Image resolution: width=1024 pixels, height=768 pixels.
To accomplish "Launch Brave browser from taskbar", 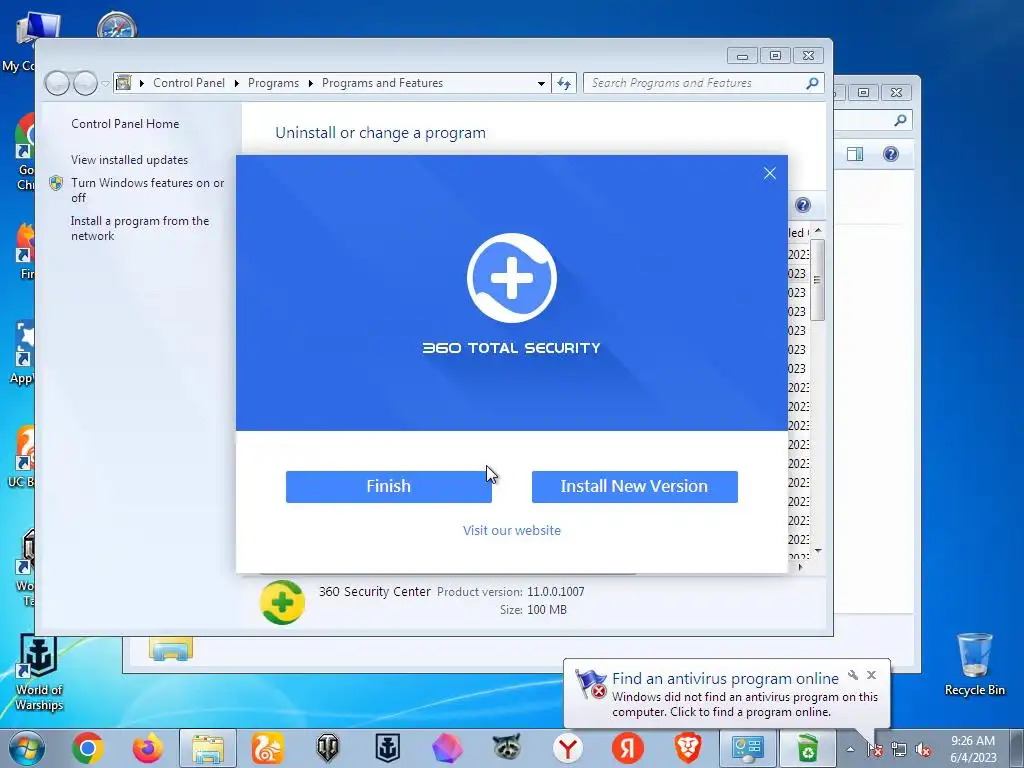I will [688, 748].
